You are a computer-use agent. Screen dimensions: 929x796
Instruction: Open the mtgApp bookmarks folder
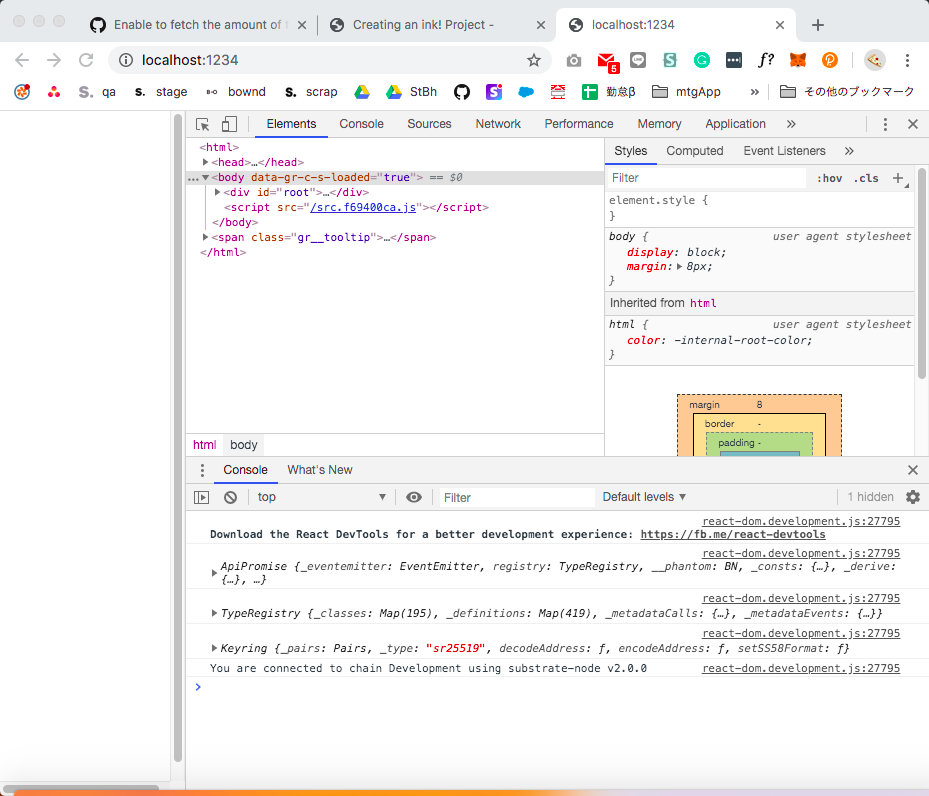[x=686, y=92]
